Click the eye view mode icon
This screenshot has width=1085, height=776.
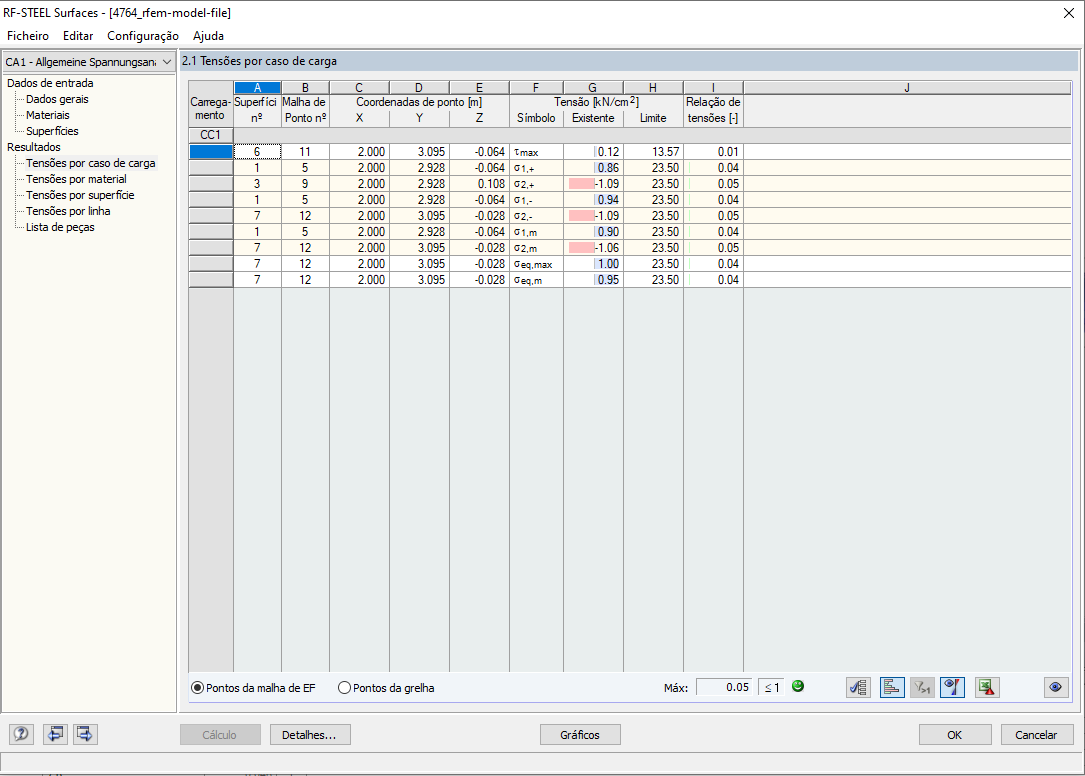click(1055, 687)
